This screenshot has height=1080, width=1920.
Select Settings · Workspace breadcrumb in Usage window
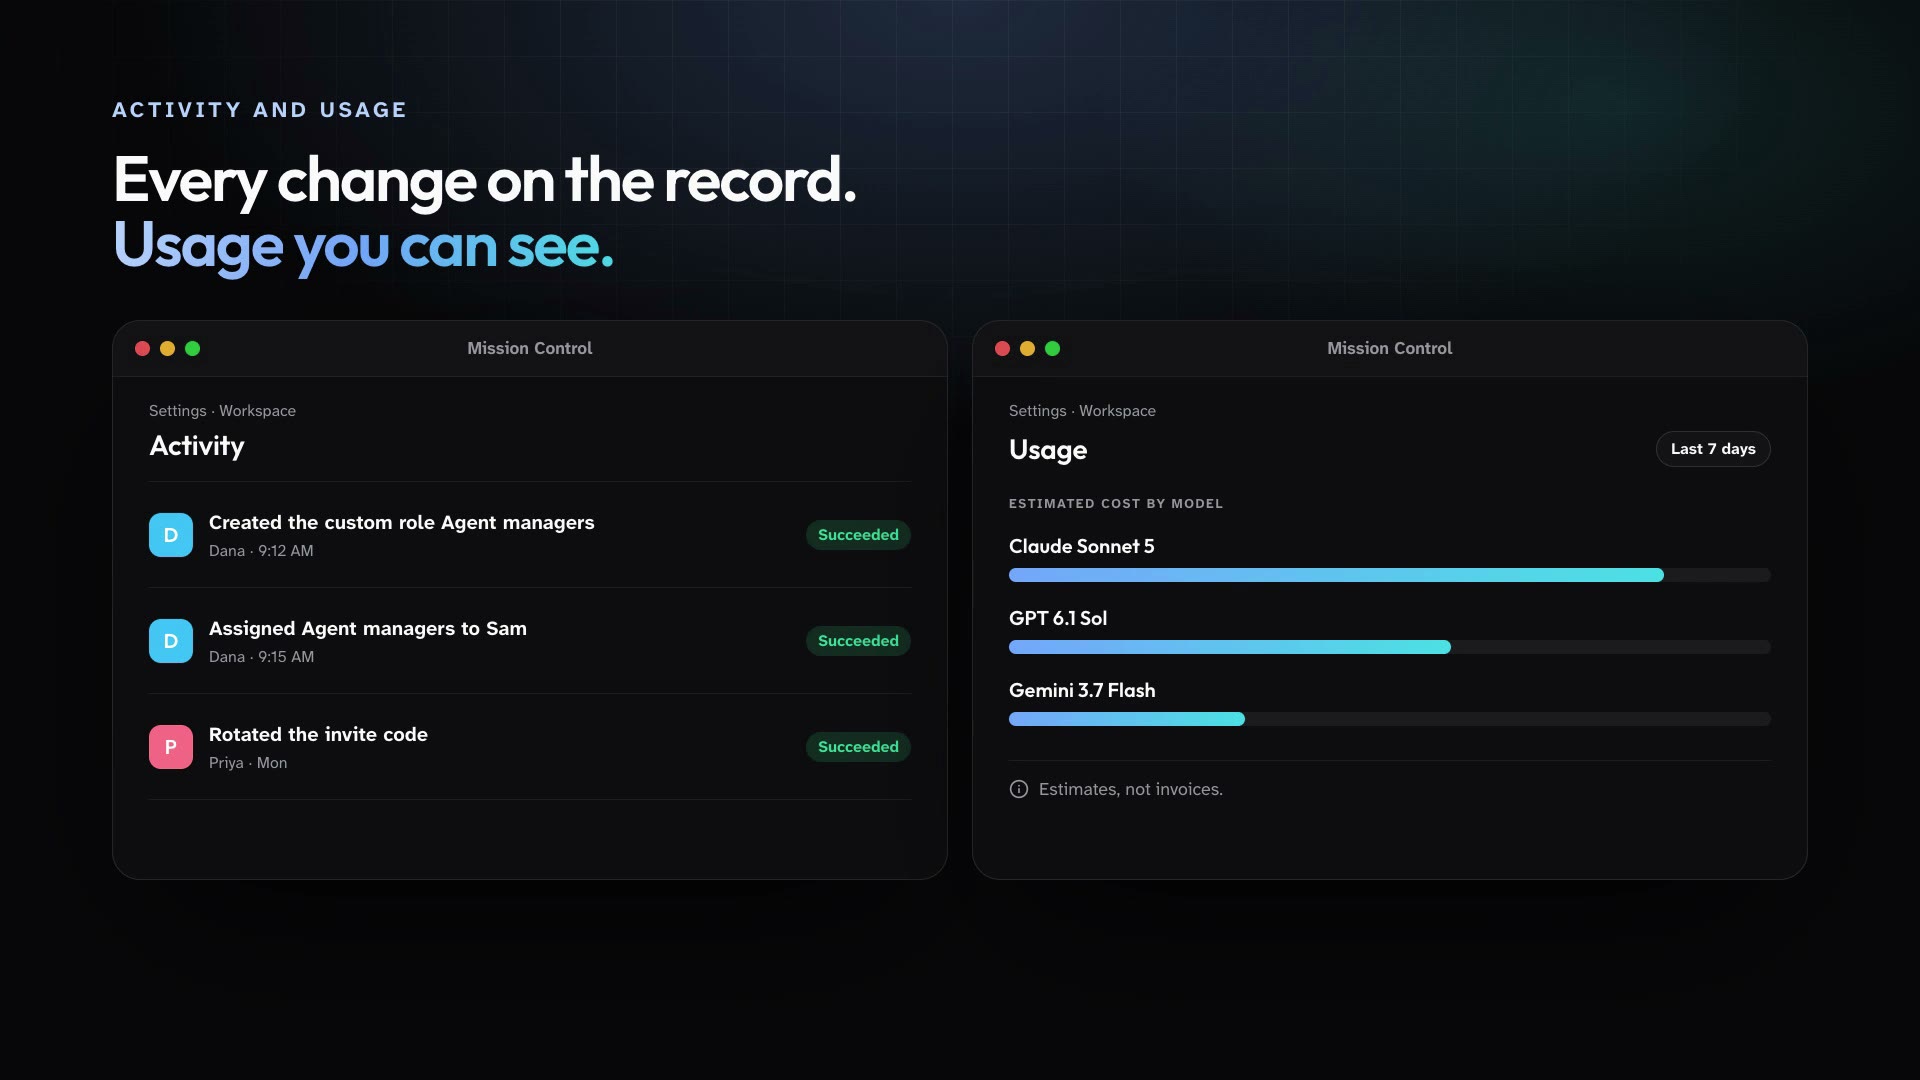pos(1082,411)
